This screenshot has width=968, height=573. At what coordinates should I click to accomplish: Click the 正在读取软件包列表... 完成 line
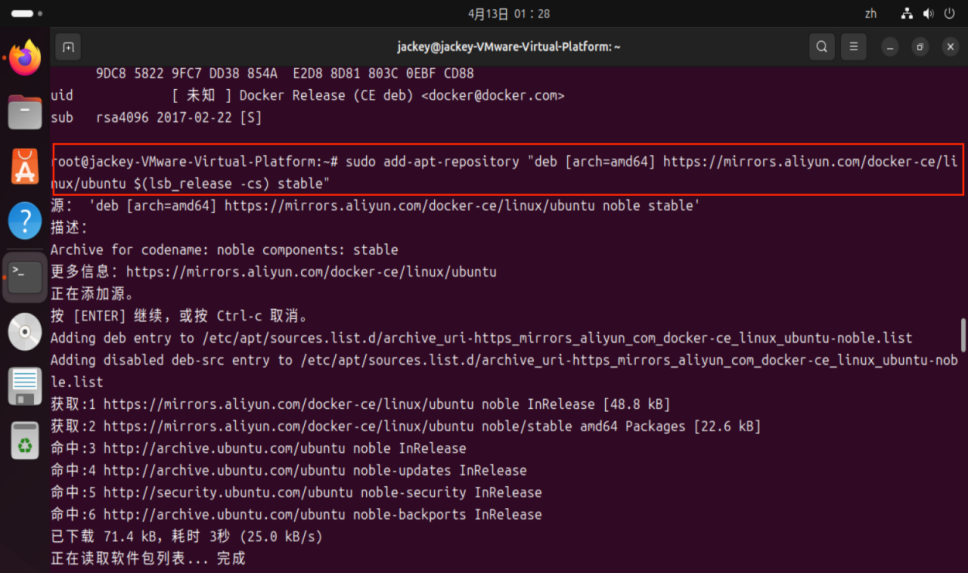[148, 559]
